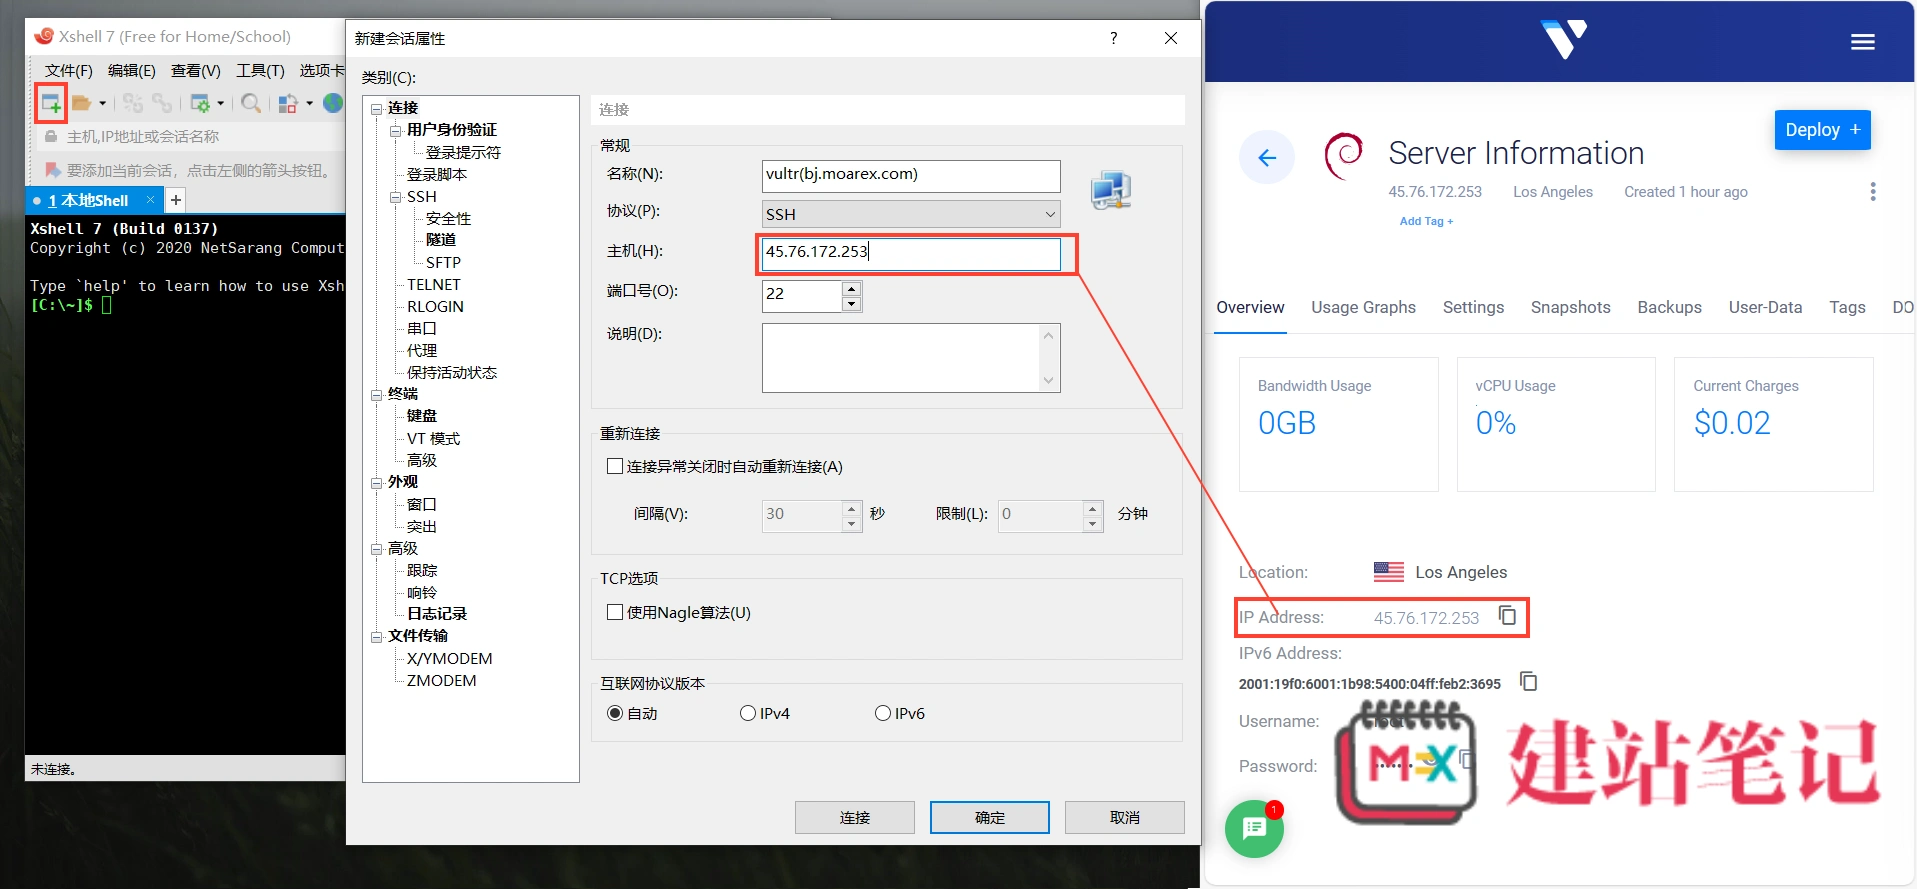
Task: Open the 编辑(E) menu
Action: [132, 70]
